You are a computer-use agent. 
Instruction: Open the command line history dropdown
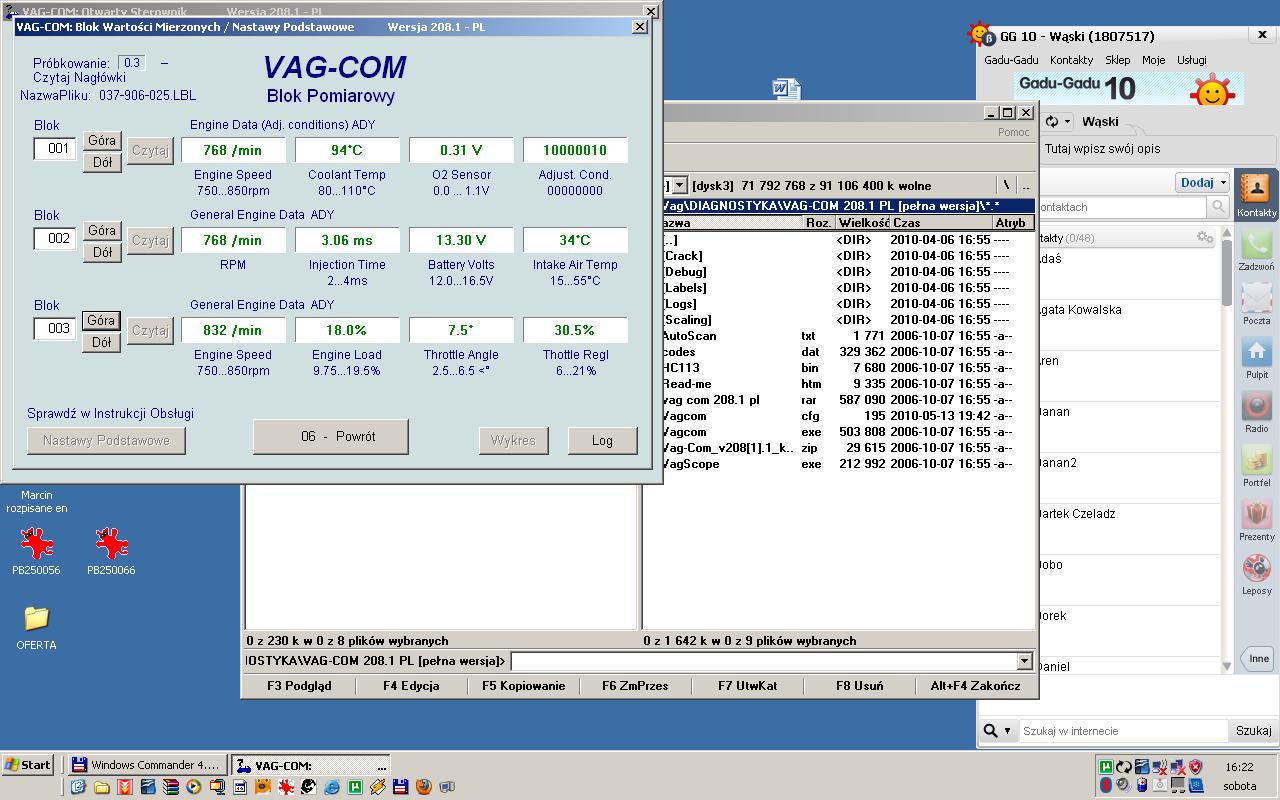pos(1024,661)
